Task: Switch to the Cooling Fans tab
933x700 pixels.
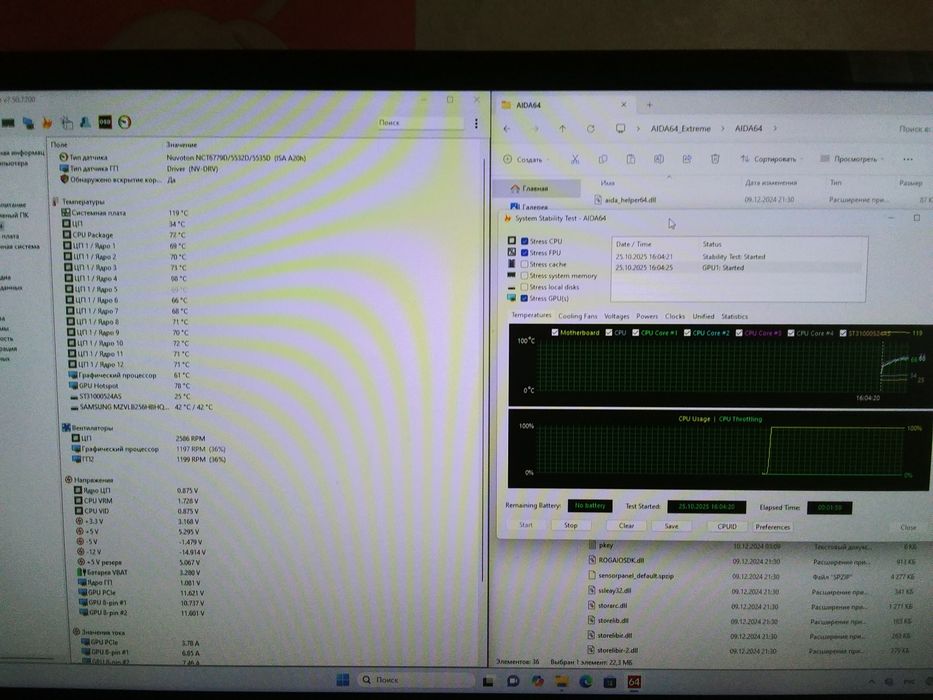Action: pyautogui.click(x=577, y=316)
